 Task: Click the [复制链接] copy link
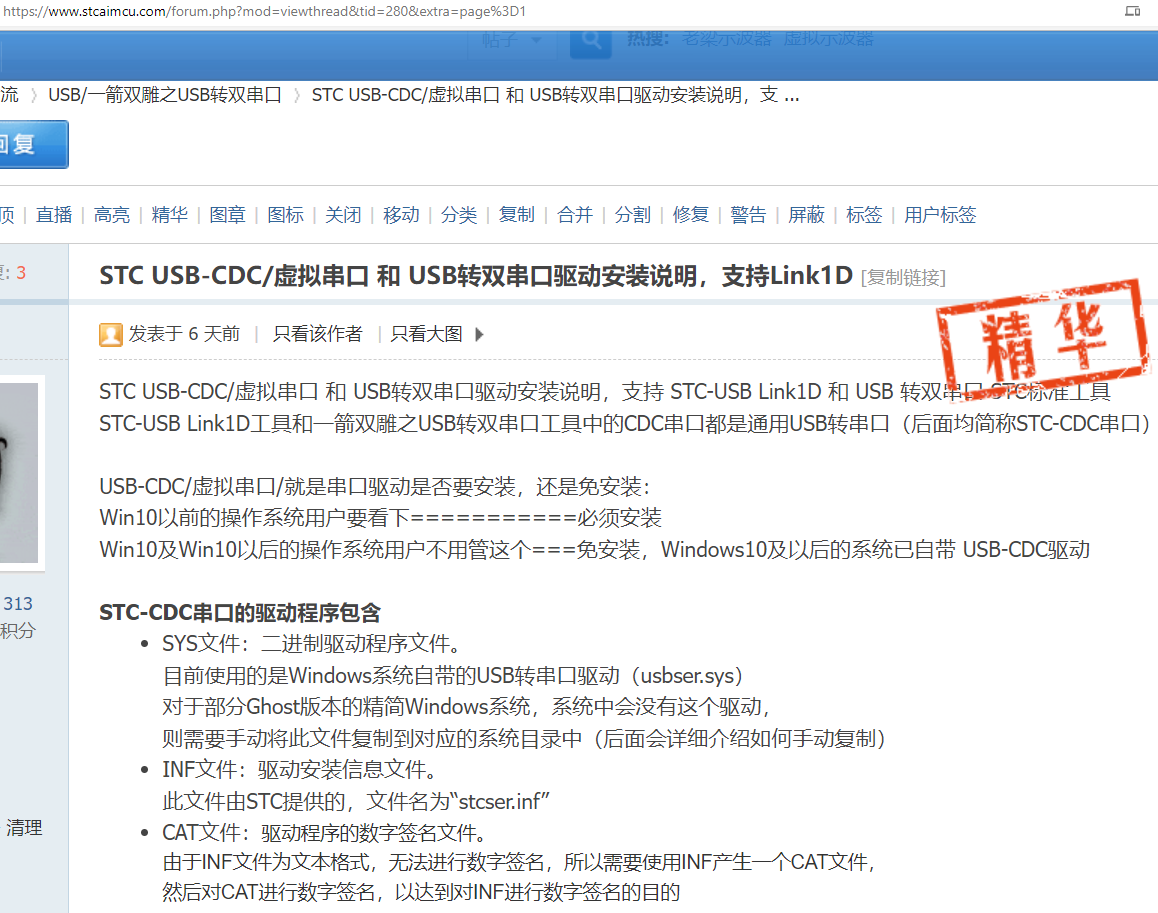coord(903,278)
